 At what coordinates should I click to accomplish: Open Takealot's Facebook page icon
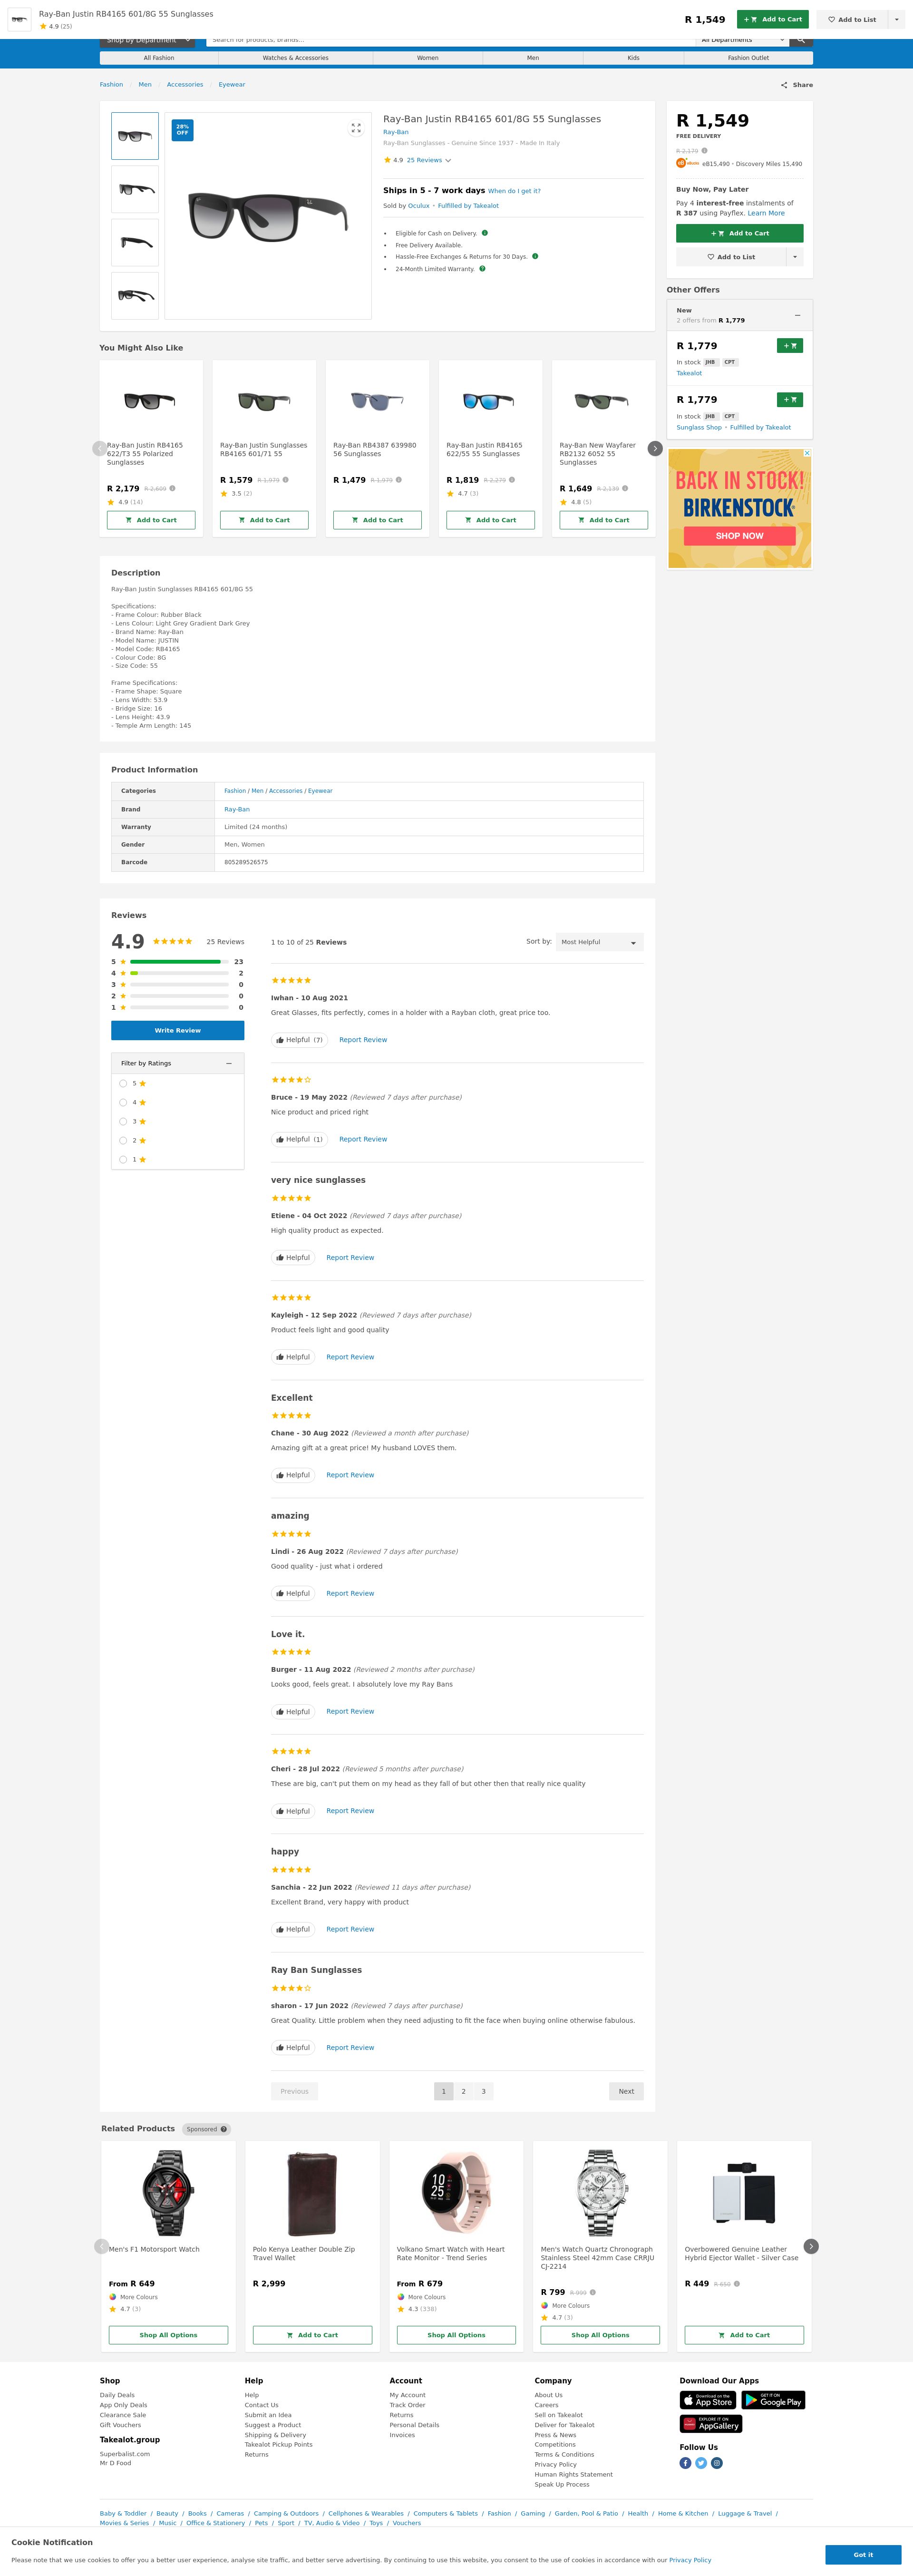[685, 2463]
